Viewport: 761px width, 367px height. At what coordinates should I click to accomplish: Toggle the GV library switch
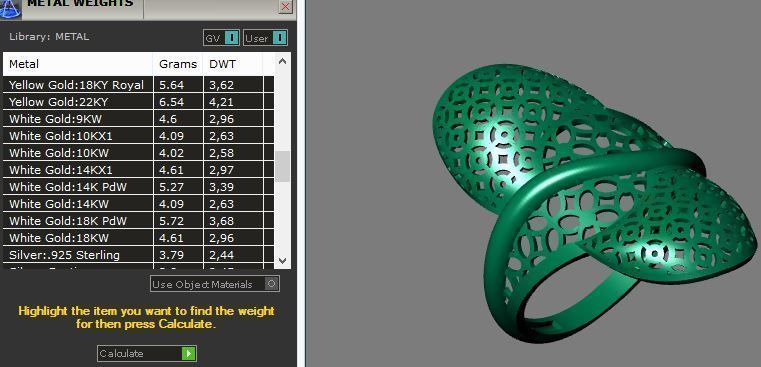[x=222, y=38]
